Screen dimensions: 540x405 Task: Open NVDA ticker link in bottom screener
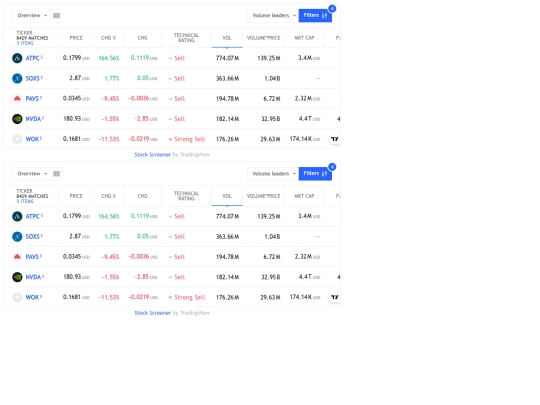coord(33,277)
